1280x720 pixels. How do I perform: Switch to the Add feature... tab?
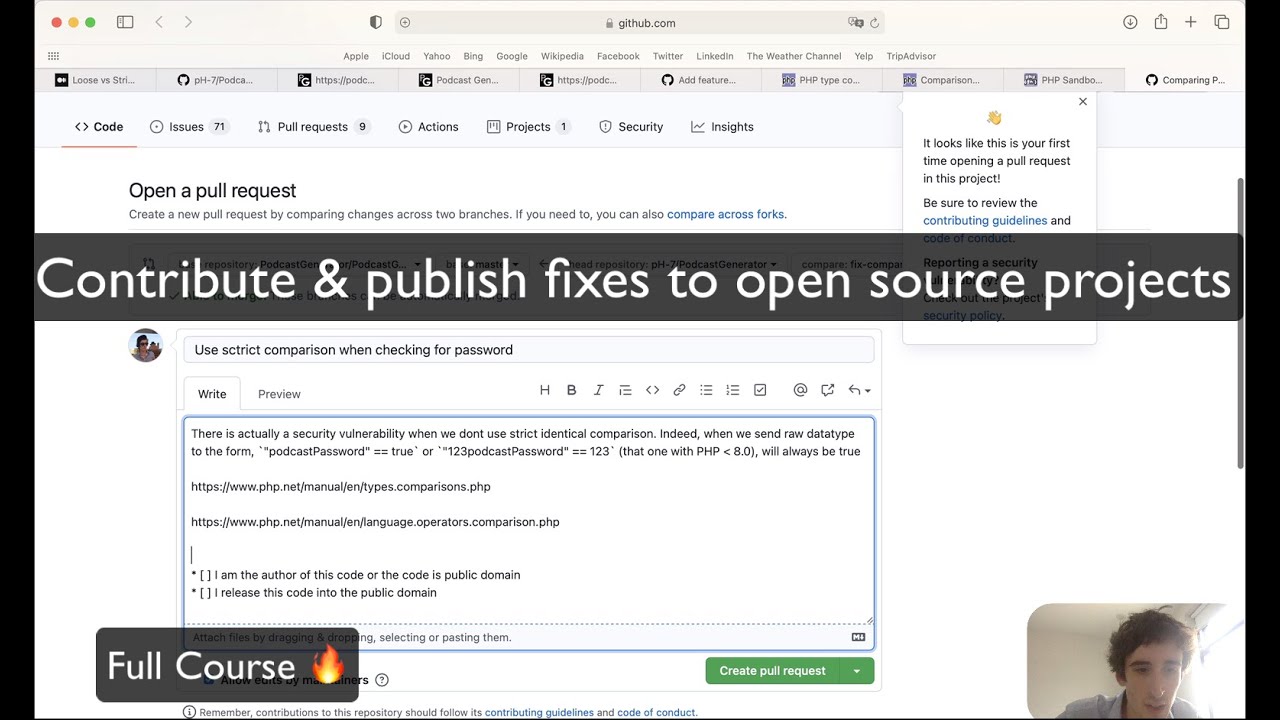point(700,80)
